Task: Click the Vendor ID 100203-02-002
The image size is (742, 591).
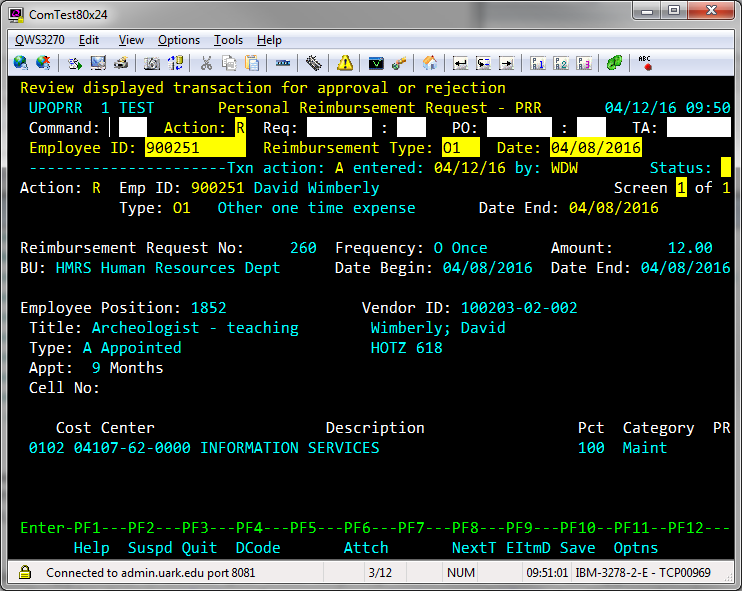Action: click(519, 308)
